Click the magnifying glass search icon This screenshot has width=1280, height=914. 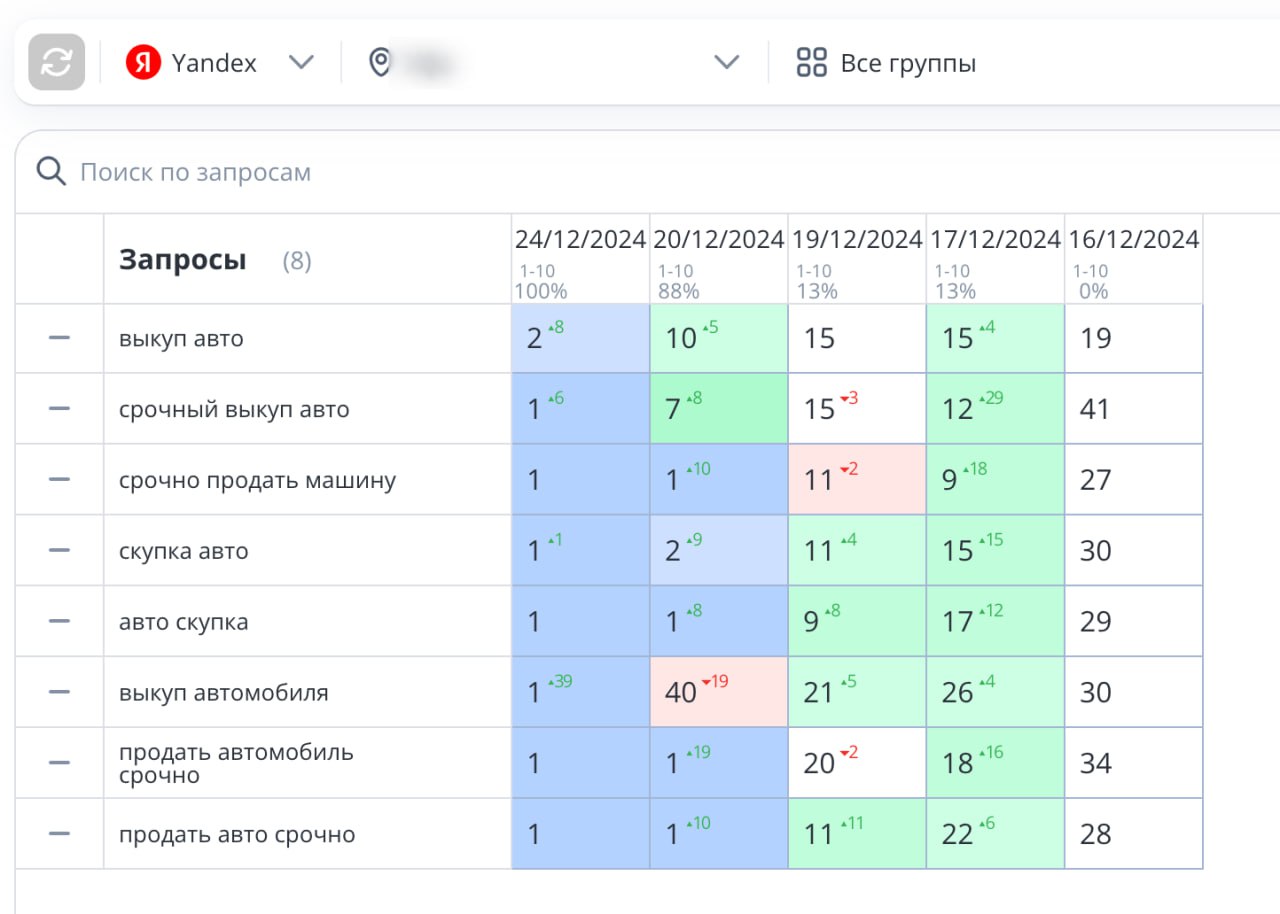tap(50, 171)
